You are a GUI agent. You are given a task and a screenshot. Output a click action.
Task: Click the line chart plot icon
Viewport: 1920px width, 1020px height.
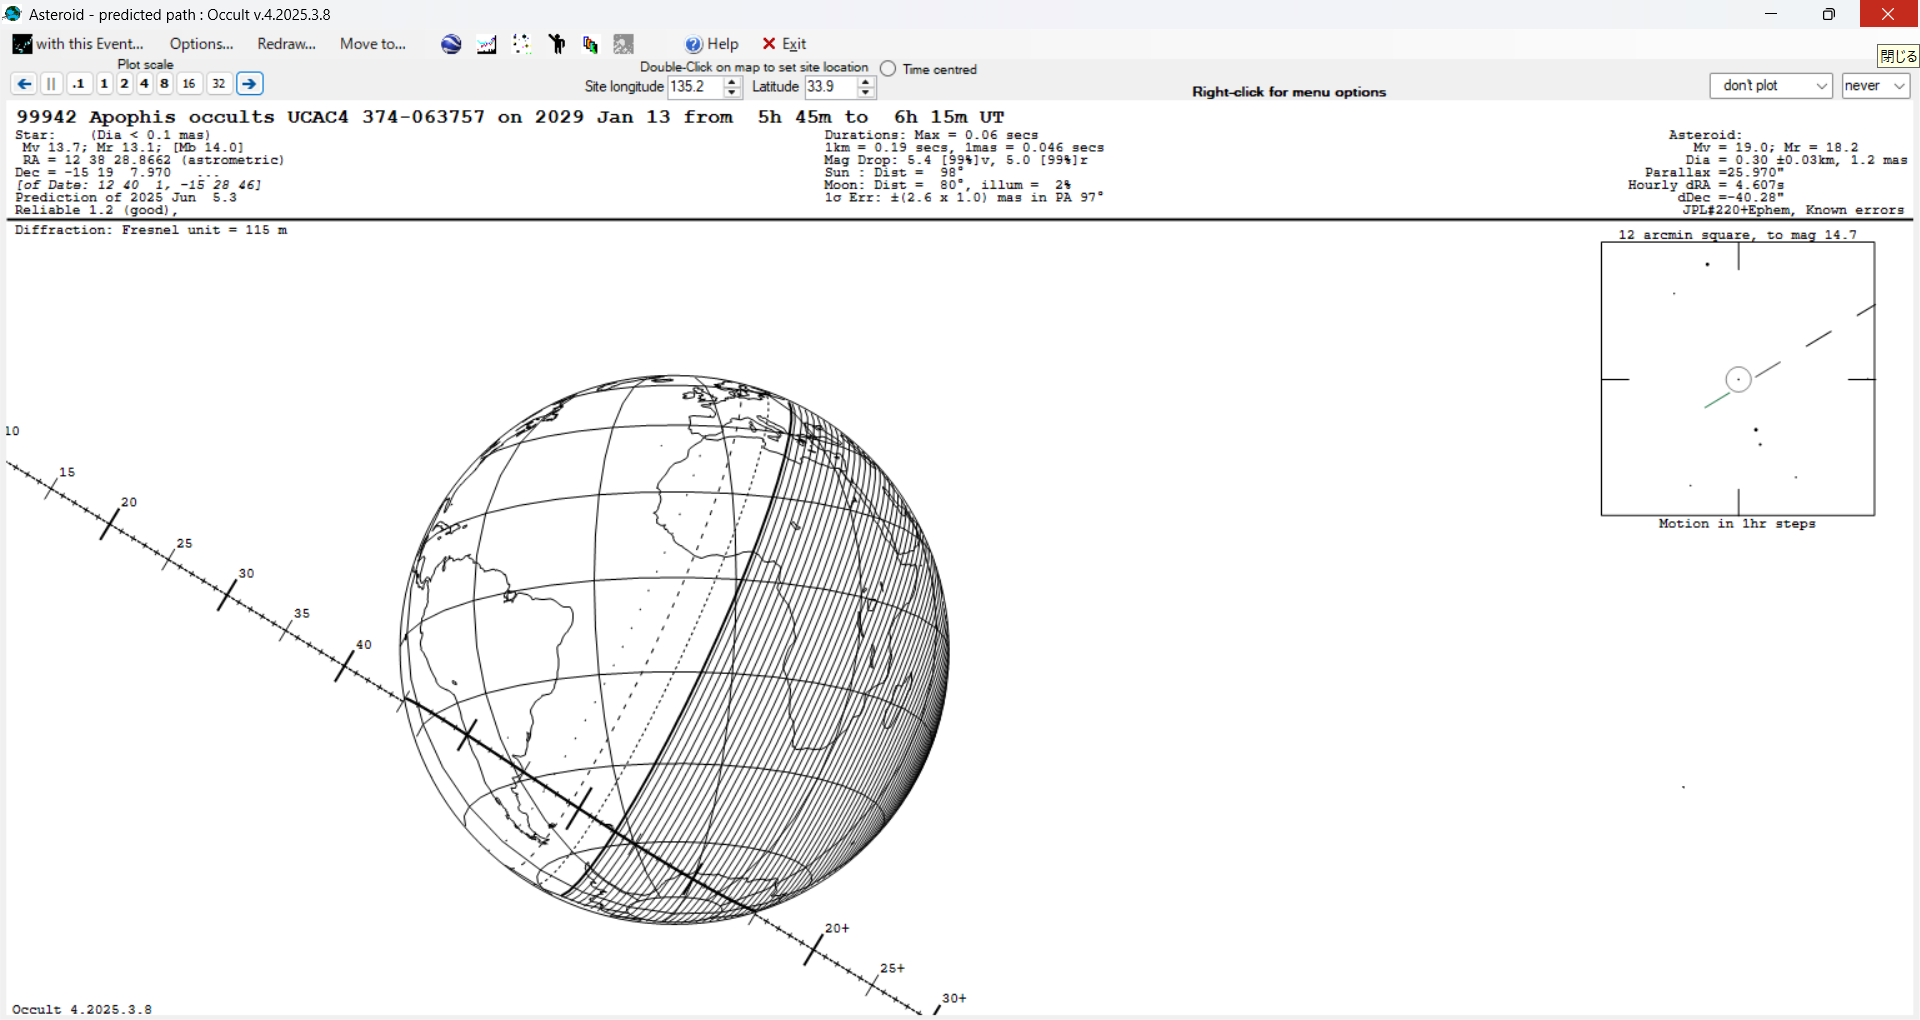coord(487,44)
